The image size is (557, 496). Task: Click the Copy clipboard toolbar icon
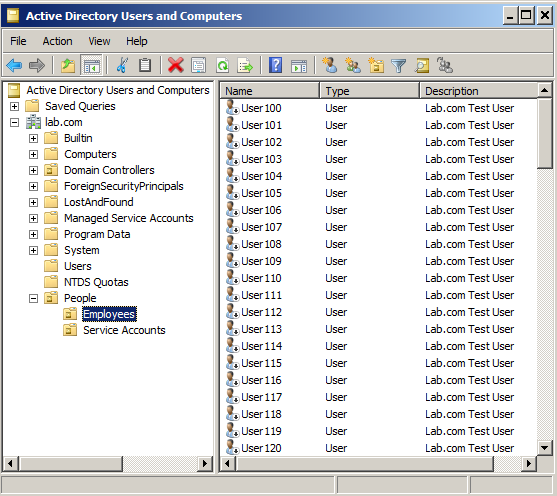click(145, 65)
